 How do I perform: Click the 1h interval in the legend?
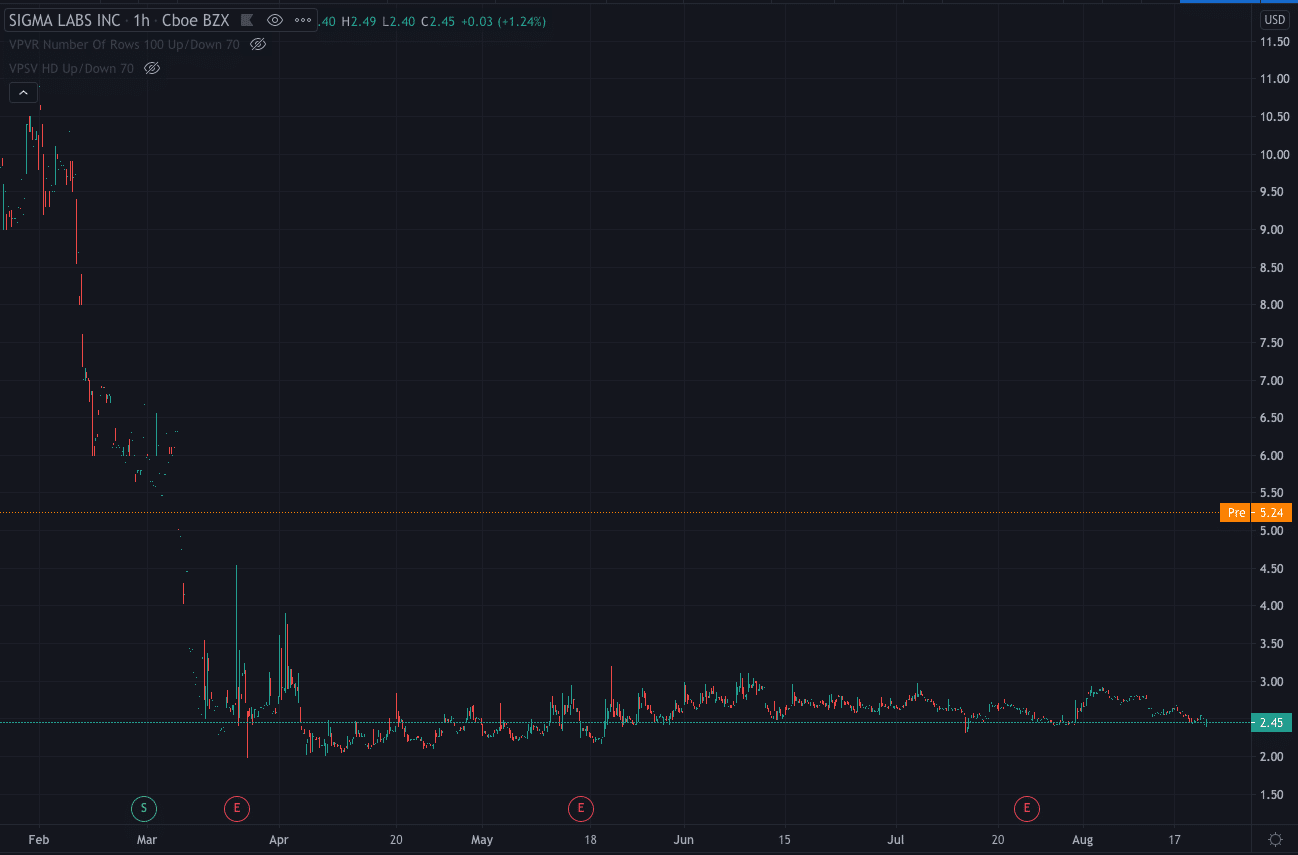point(141,19)
